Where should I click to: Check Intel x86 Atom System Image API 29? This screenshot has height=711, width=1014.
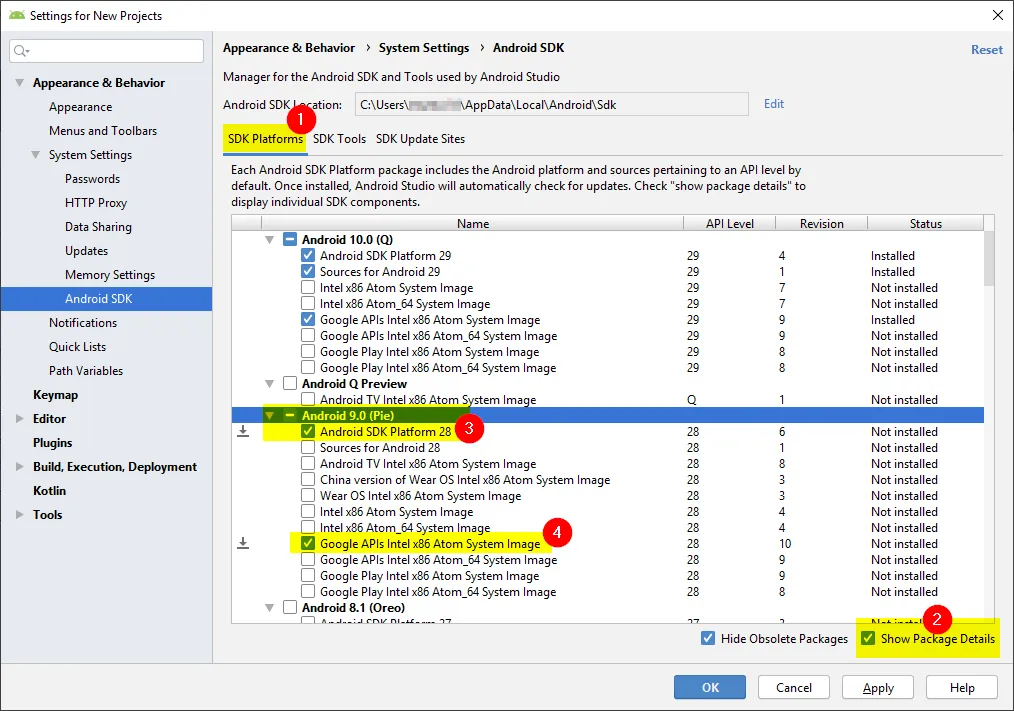click(x=308, y=287)
